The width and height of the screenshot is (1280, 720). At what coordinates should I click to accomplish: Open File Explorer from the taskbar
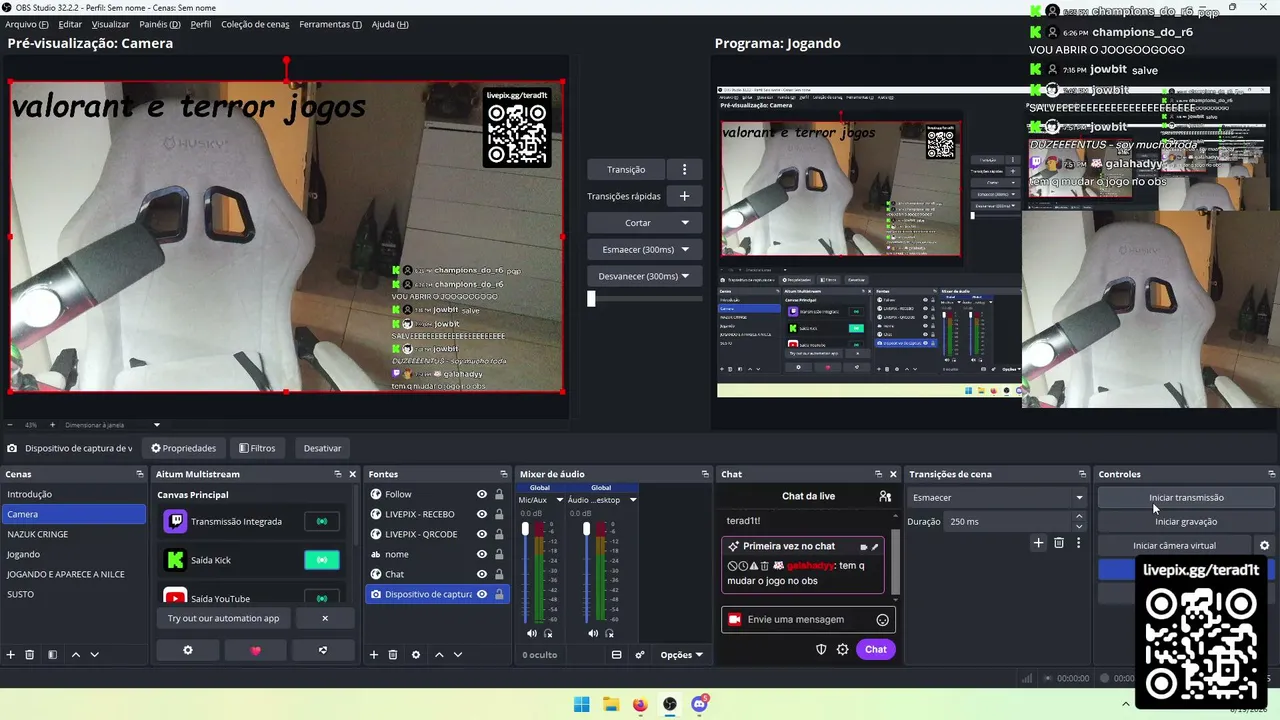(610, 704)
